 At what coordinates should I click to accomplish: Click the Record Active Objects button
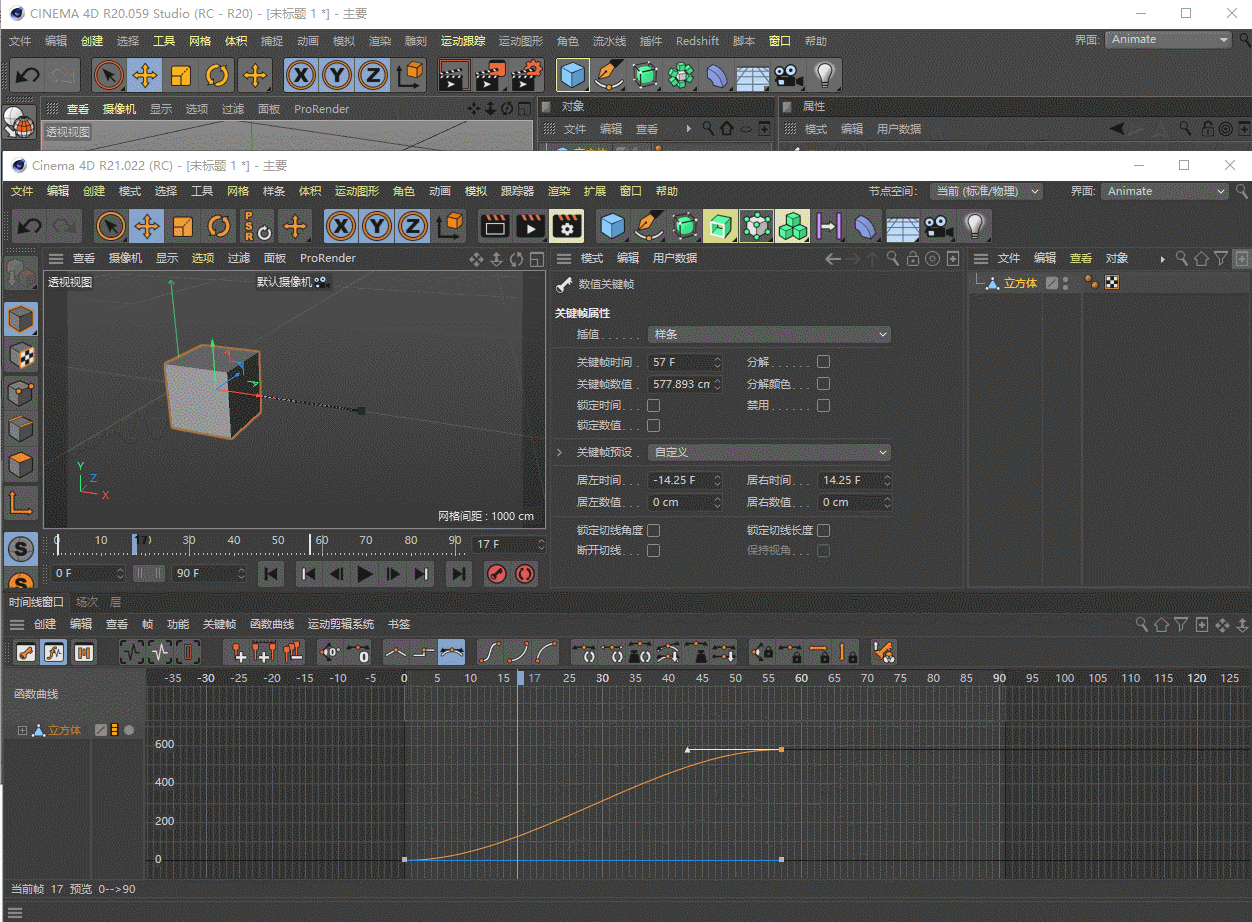496,573
